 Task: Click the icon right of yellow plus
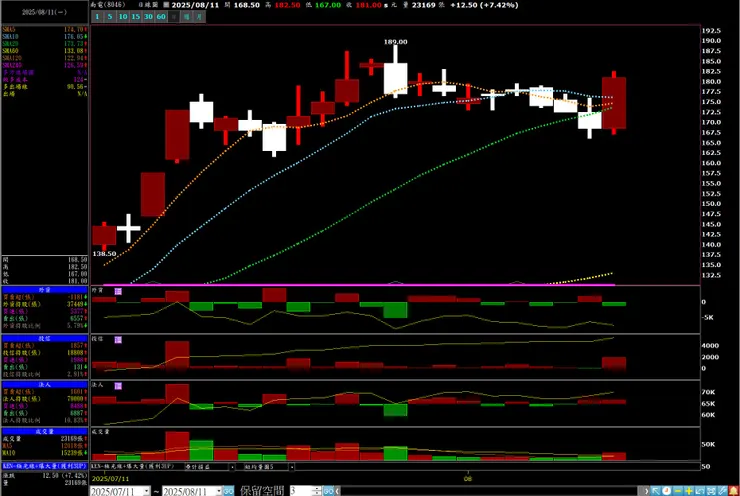[700, 491]
